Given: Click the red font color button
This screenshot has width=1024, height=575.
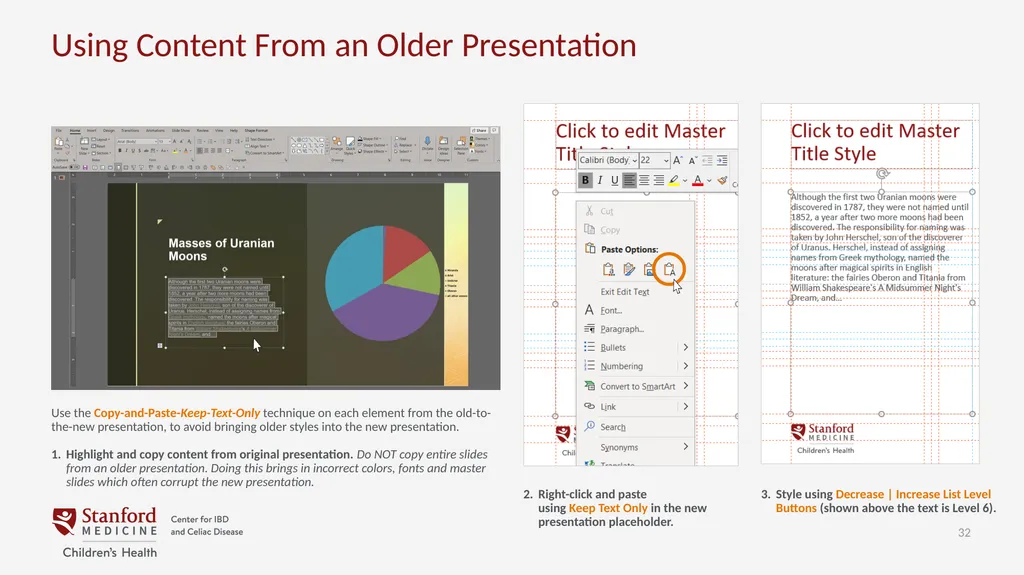Looking at the screenshot, I should pos(697,181).
